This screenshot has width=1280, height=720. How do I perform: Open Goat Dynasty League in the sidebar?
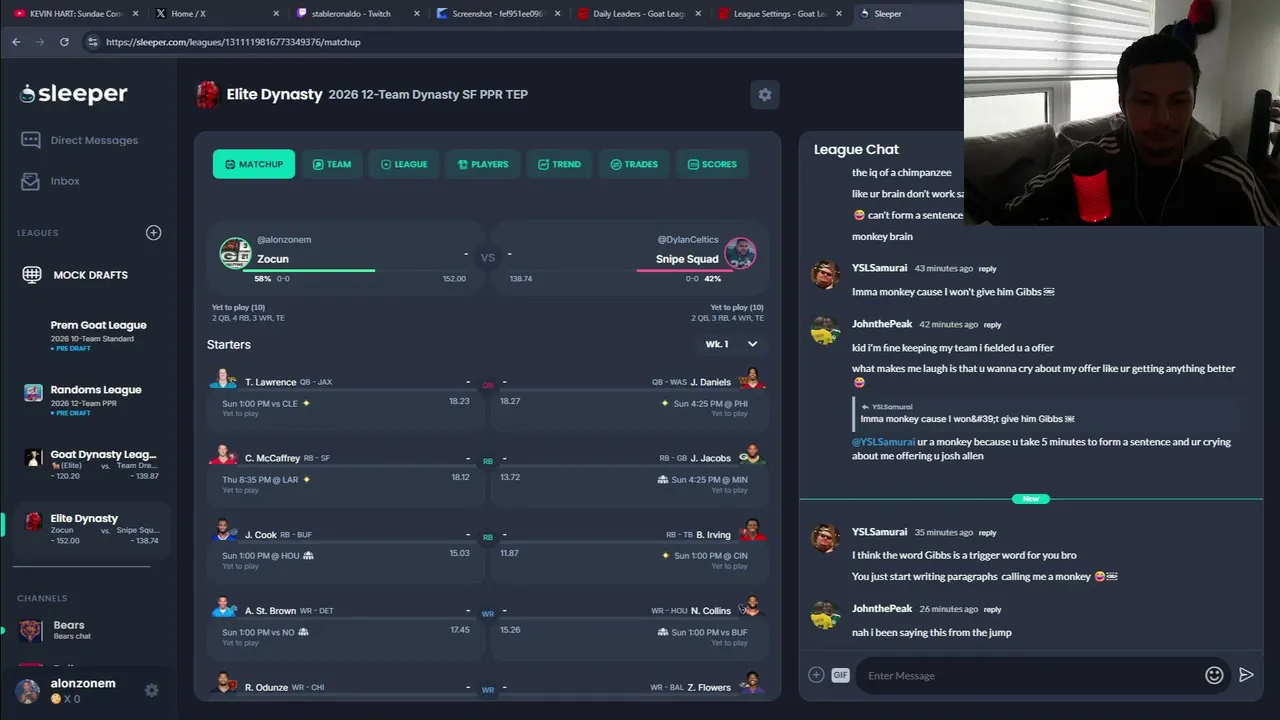click(90, 465)
